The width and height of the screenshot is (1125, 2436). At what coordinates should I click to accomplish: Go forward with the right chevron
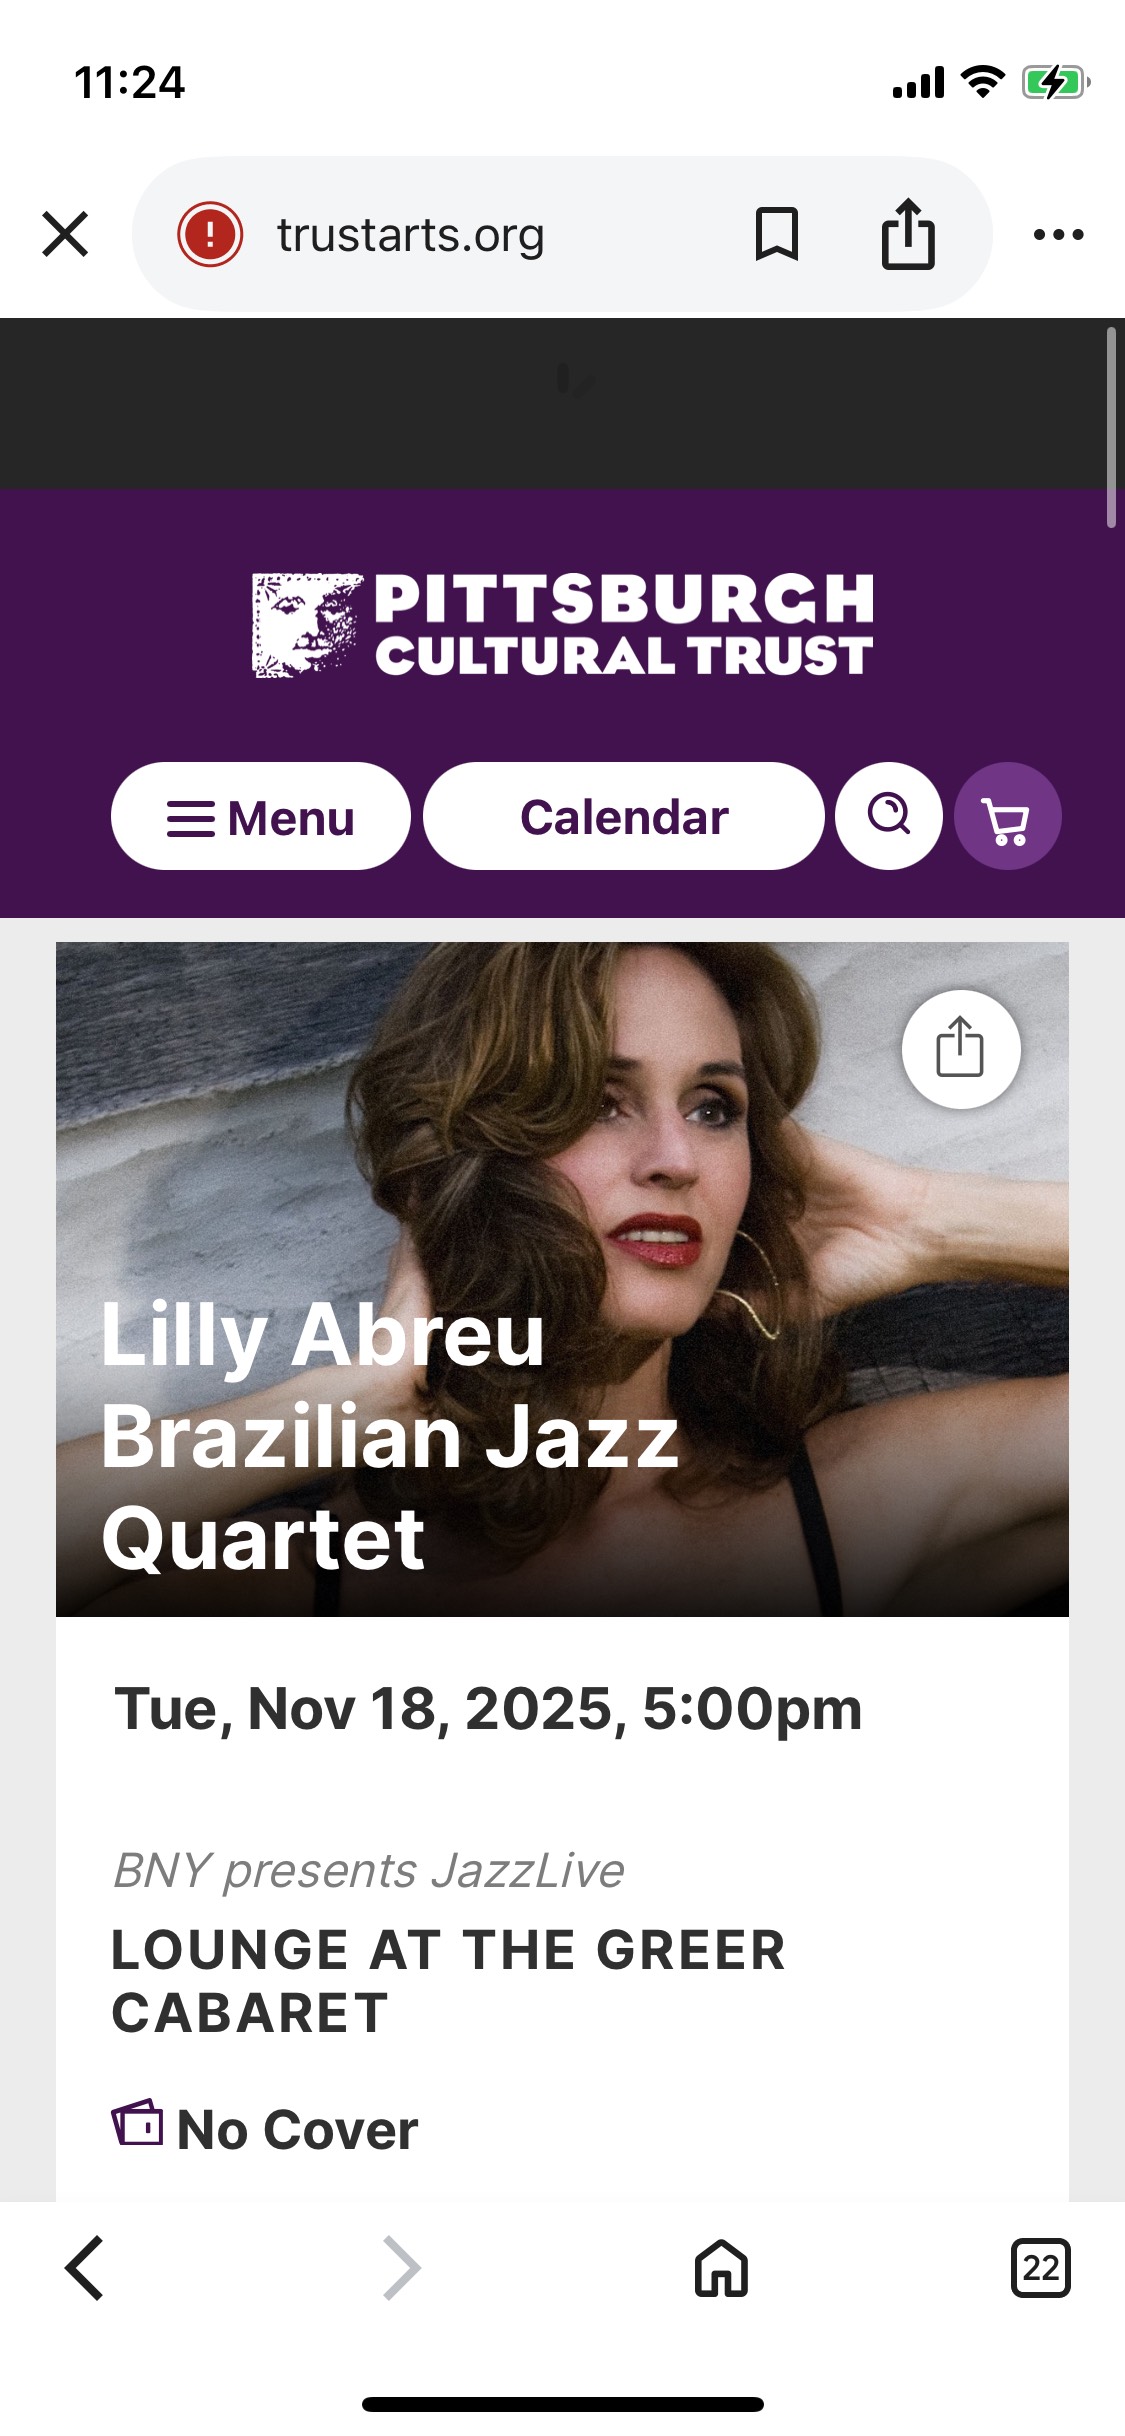402,2268
